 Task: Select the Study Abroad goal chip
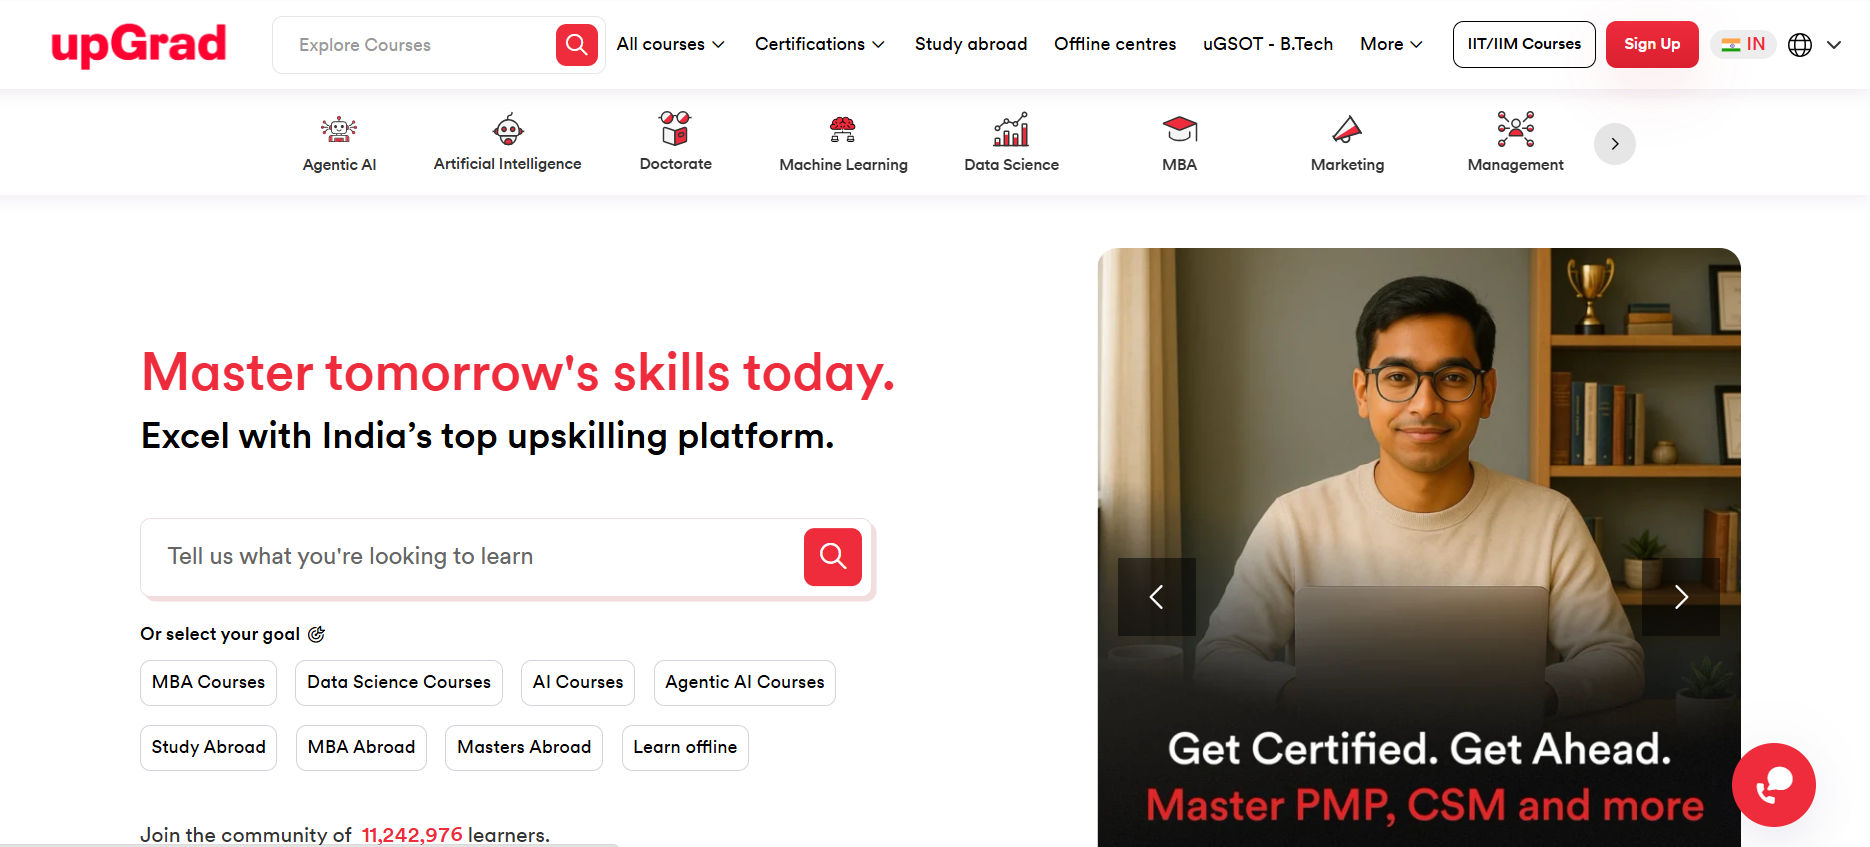[x=208, y=748]
